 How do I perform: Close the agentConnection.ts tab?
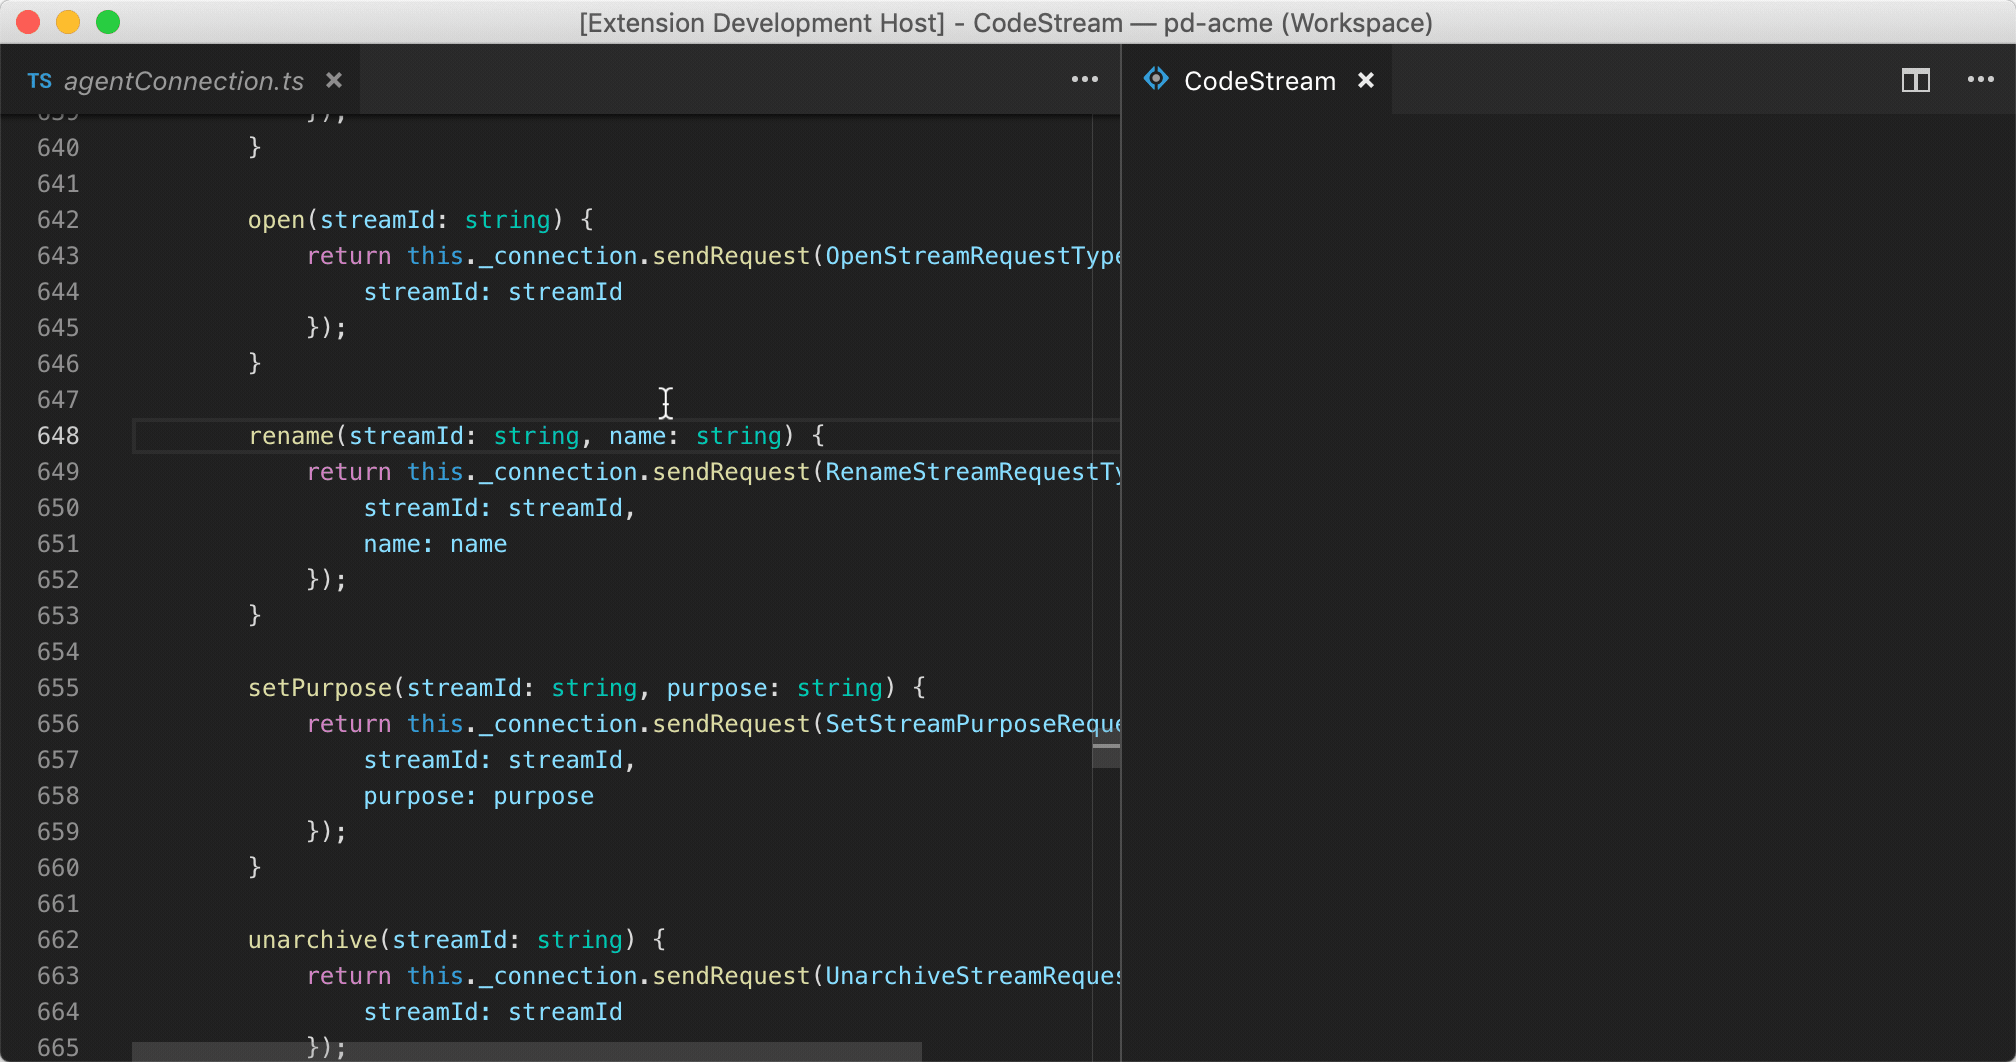(334, 80)
